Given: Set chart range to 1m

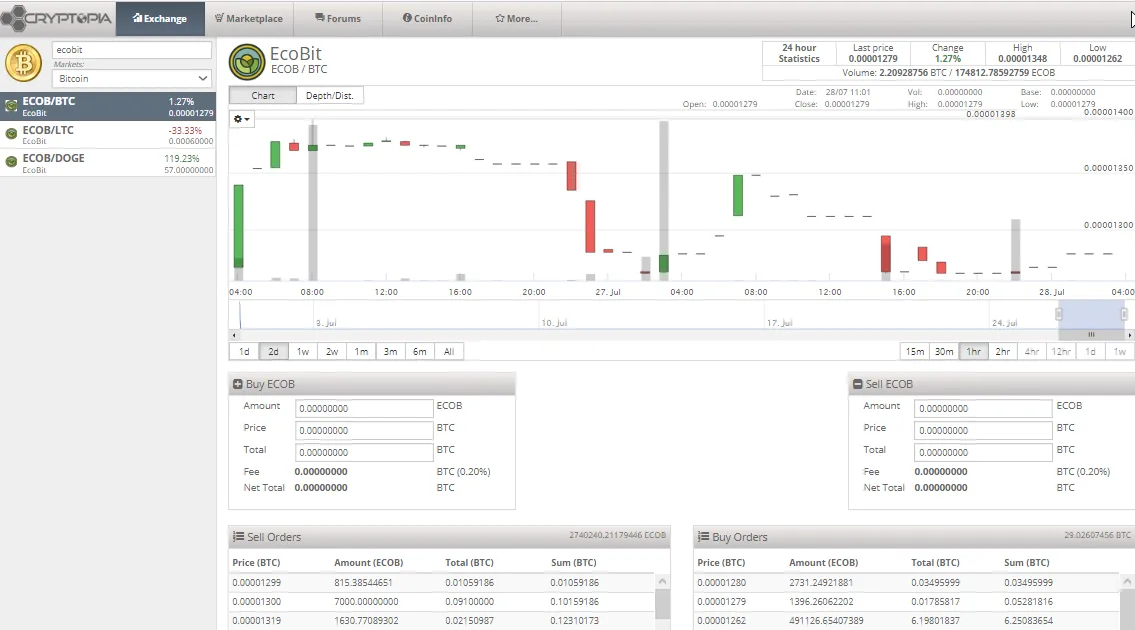Looking at the screenshot, I should coord(361,351).
